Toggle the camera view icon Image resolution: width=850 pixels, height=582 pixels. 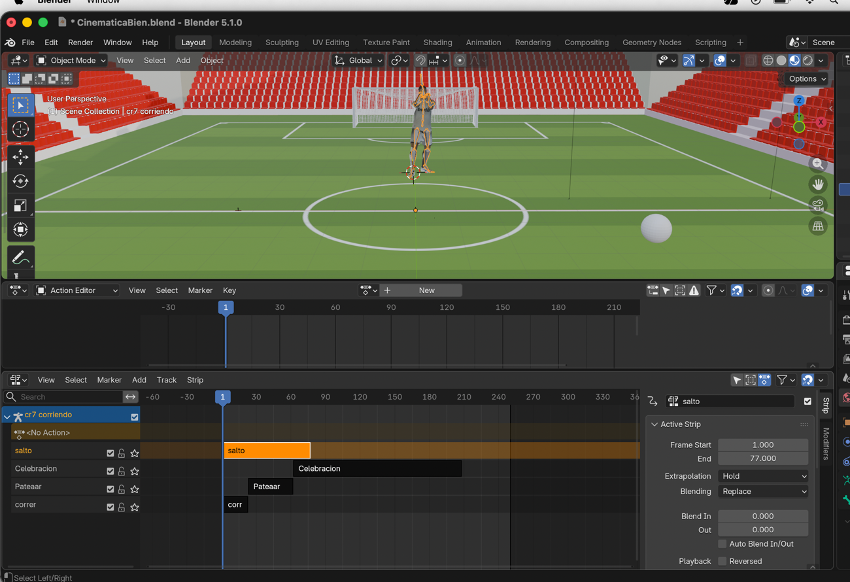[x=818, y=206]
